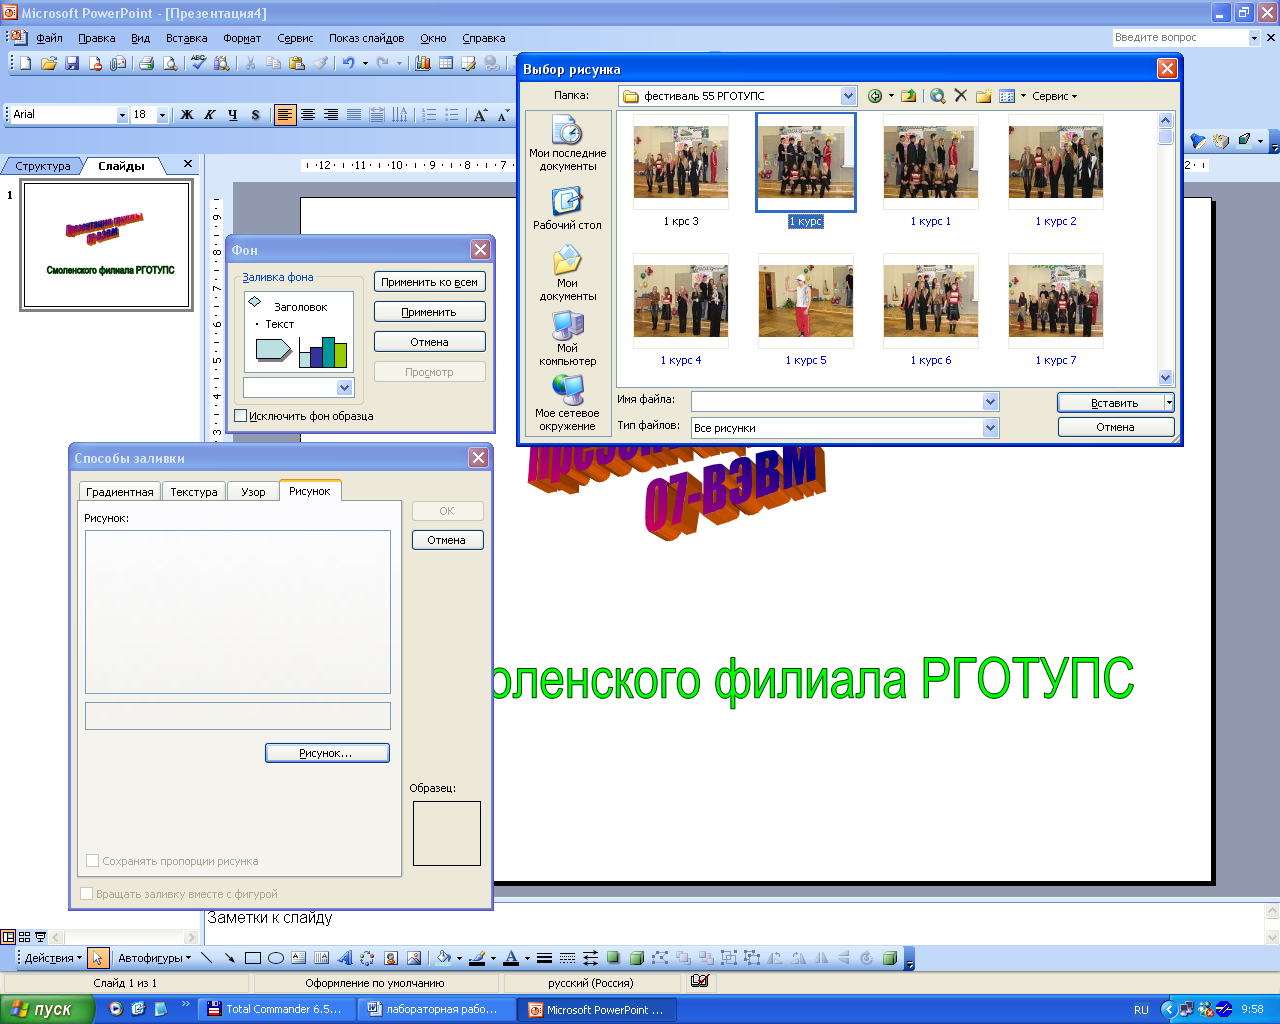Select the Oval drawing tool
Viewport: 1280px width, 1024px height.
click(x=276, y=958)
